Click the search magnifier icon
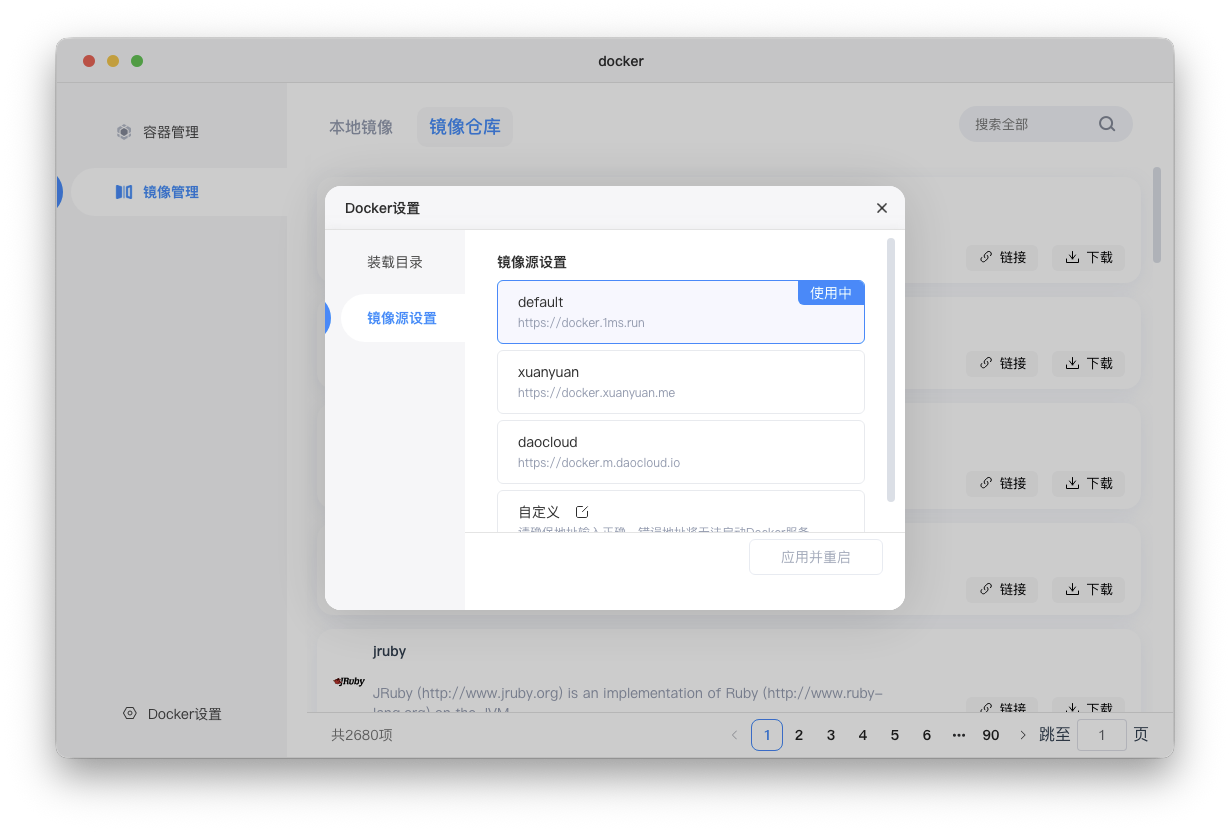This screenshot has width=1230, height=832. pyautogui.click(x=1107, y=124)
